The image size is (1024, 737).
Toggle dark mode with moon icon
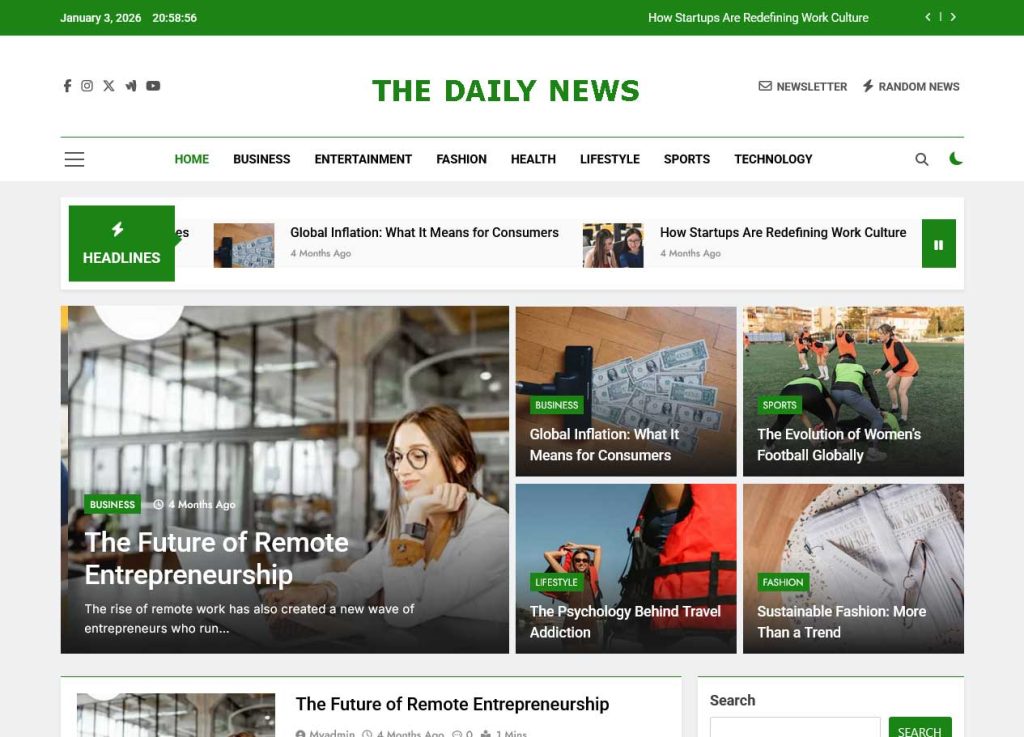(955, 159)
